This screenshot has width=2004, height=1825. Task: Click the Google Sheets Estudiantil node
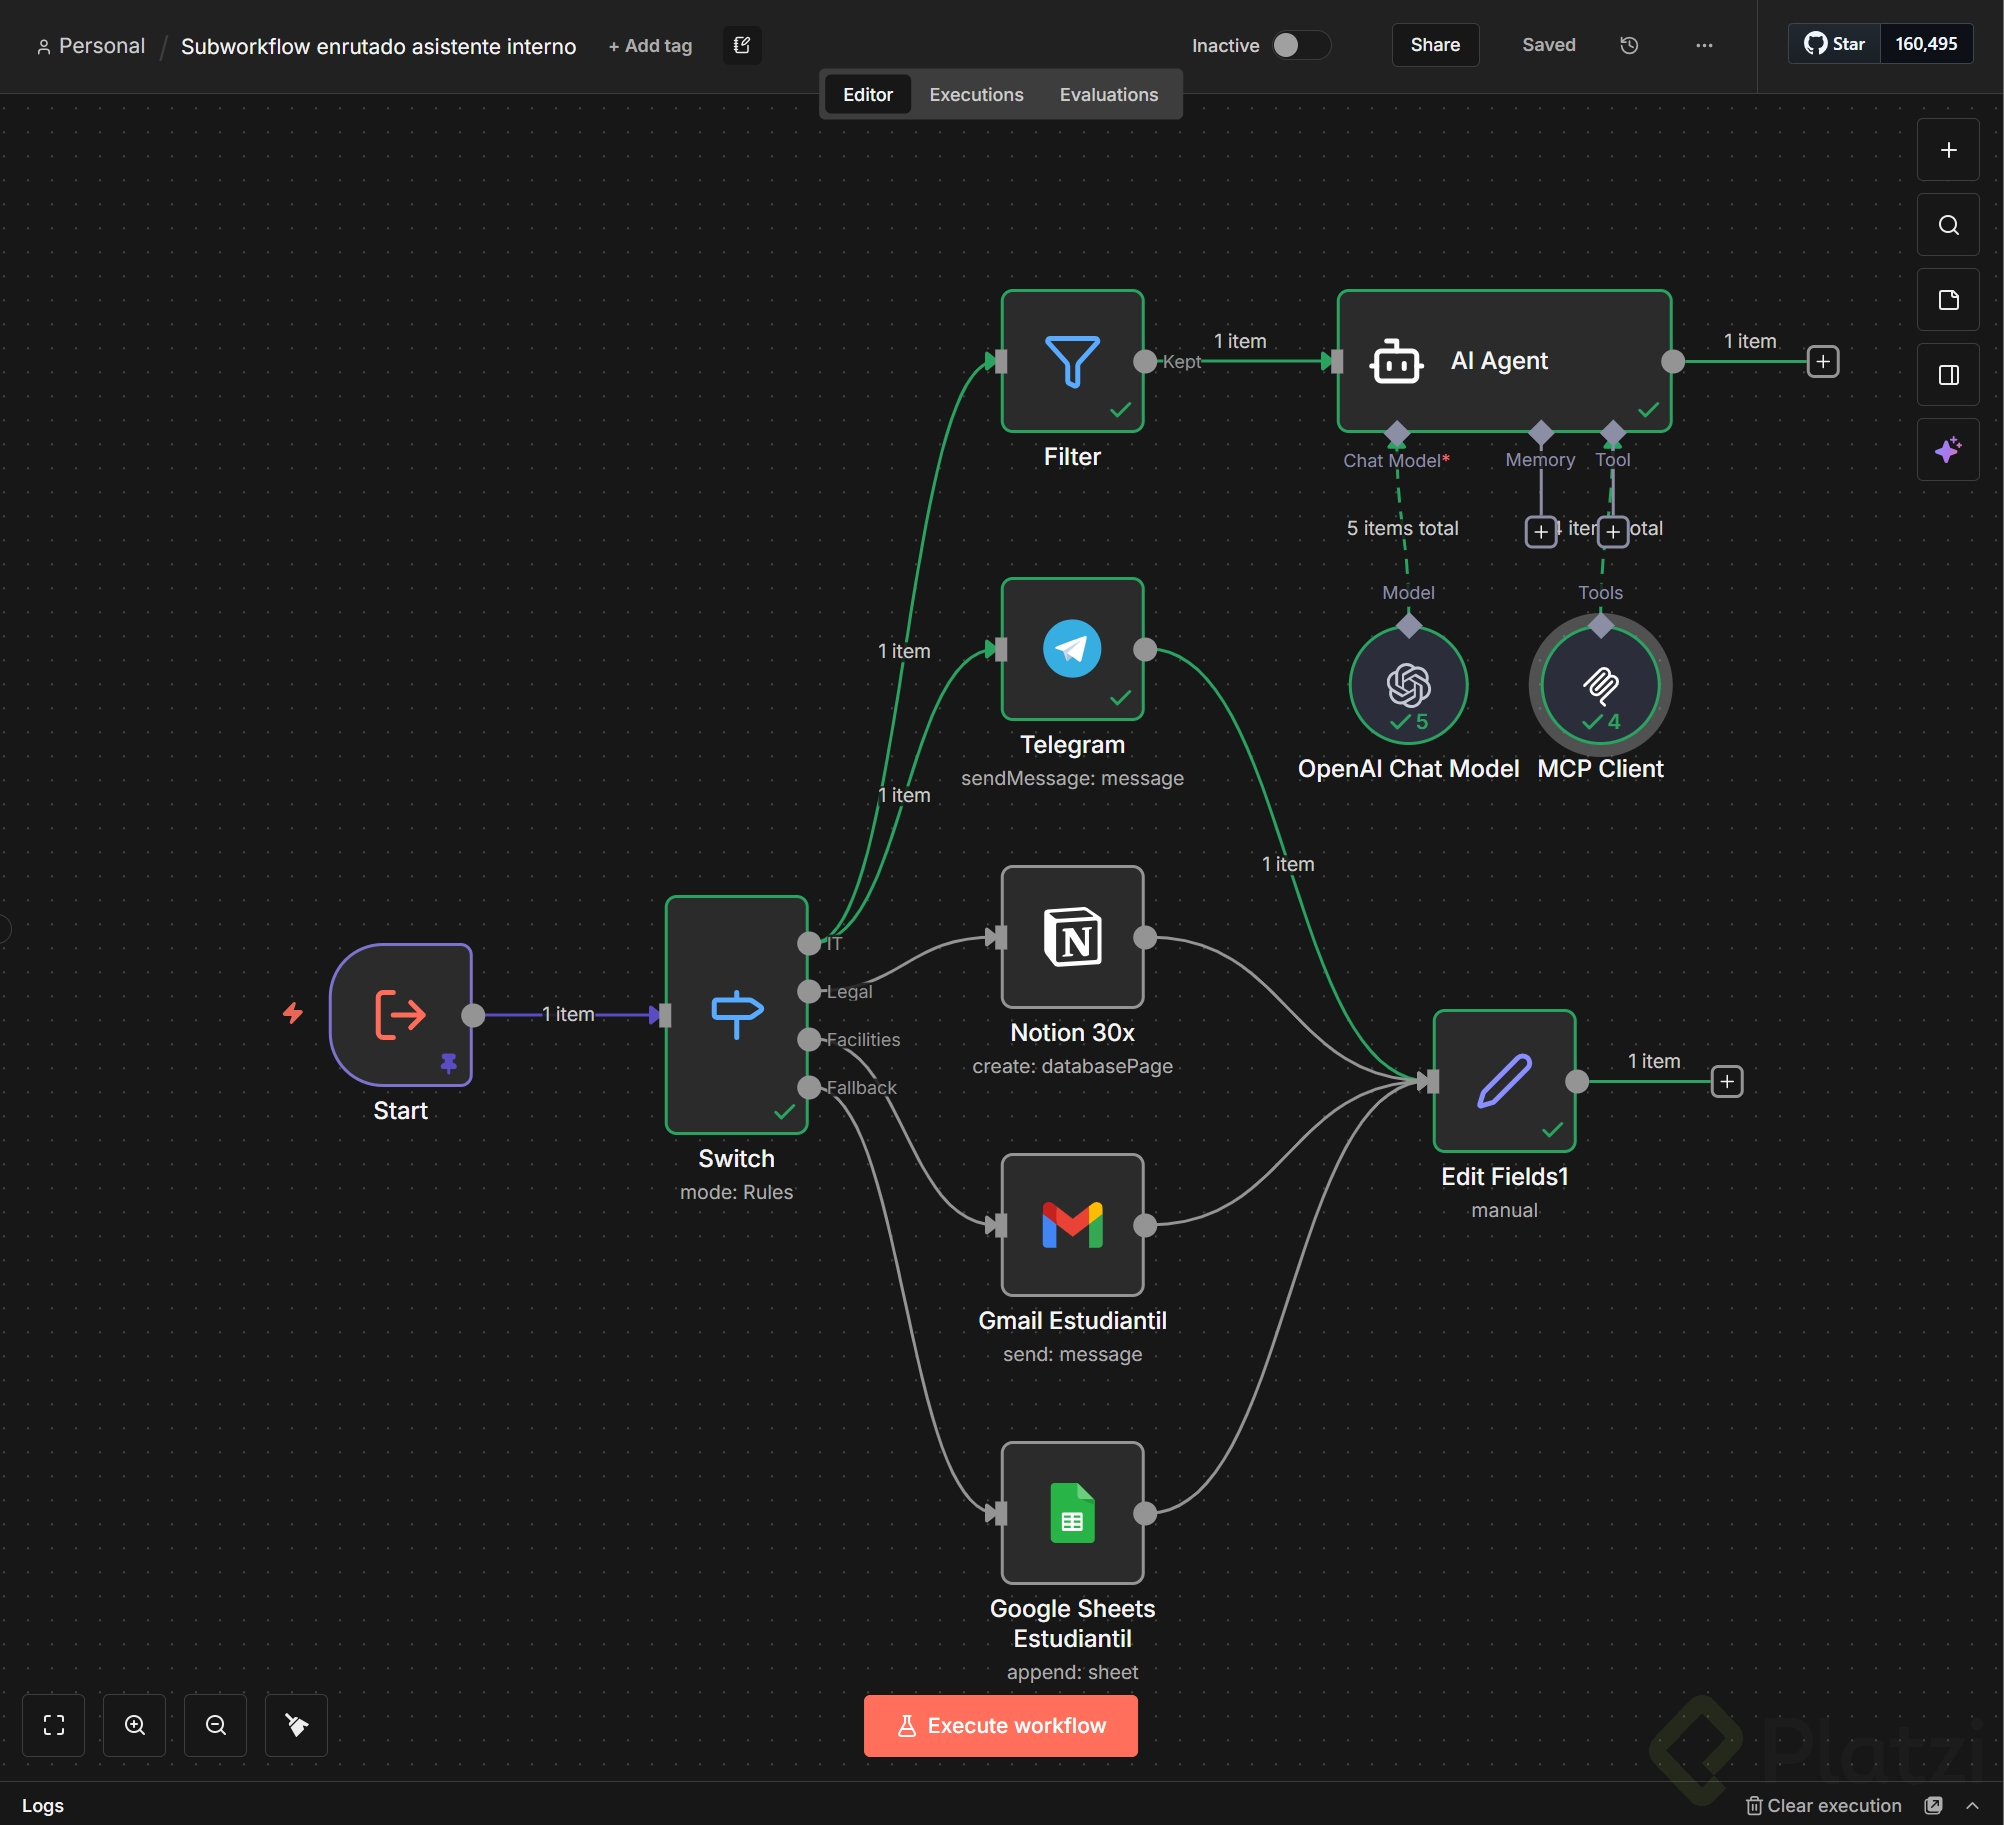(x=1072, y=1513)
